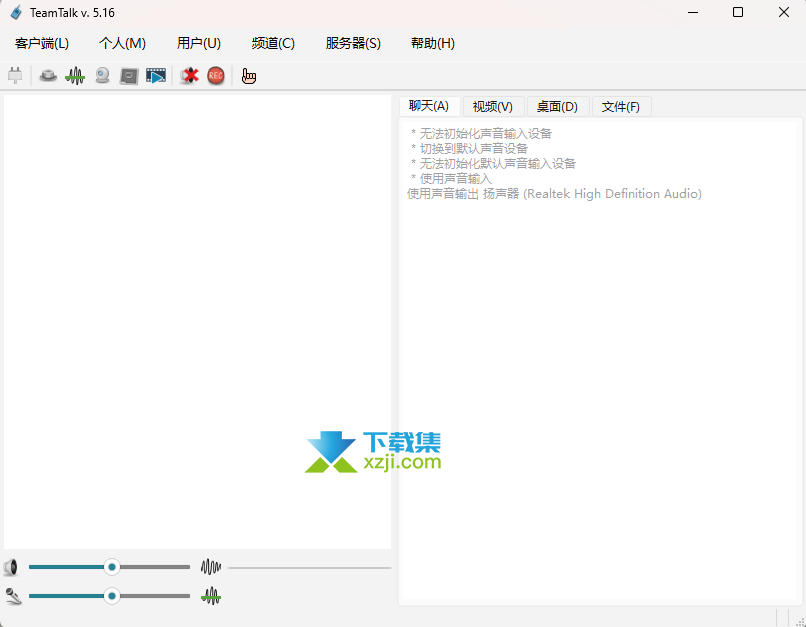Click the voice activation level bar
Screen dimensions: 806x627
(x=309, y=568)
